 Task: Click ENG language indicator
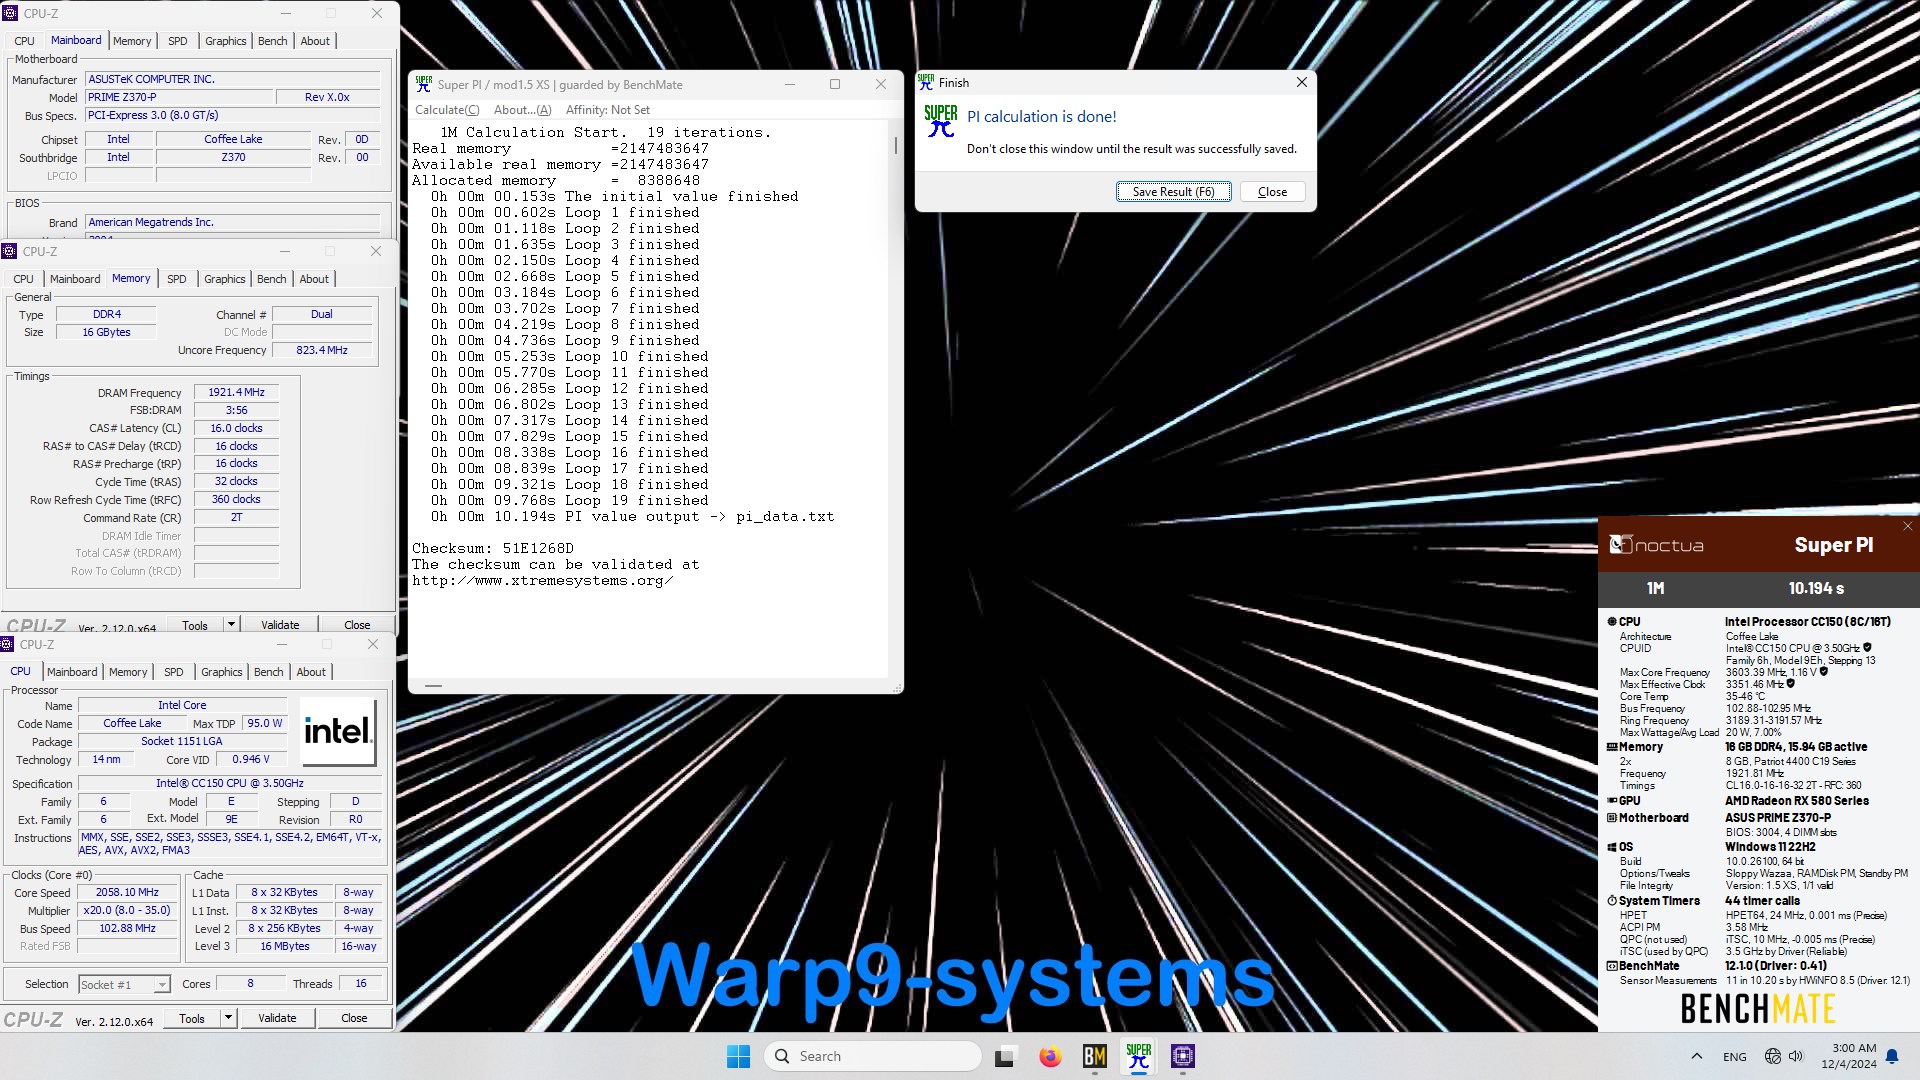1735,1056
